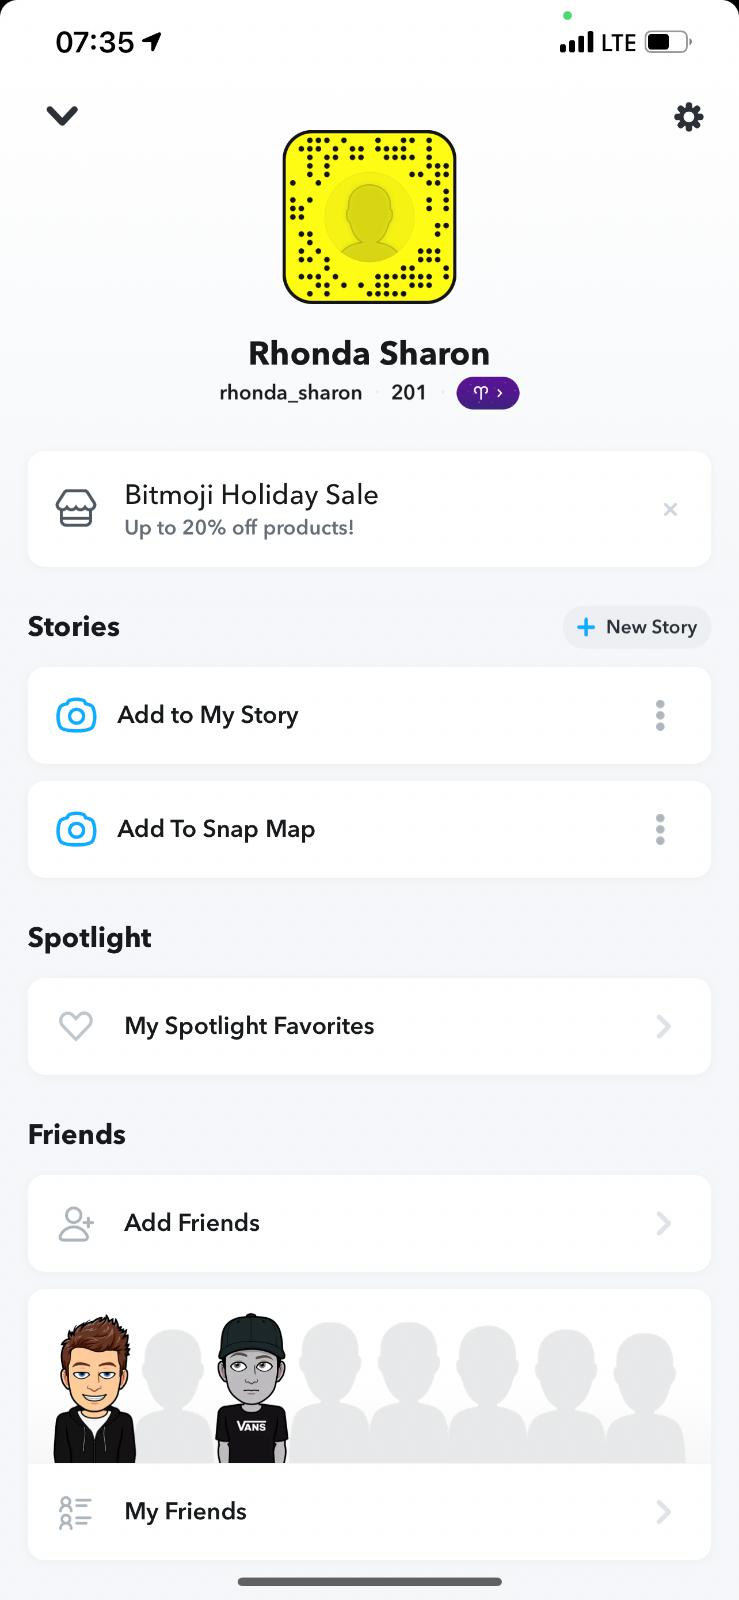Tap the camera icon for My Story
Viewport: 739px width, 1600px height.
77,716
